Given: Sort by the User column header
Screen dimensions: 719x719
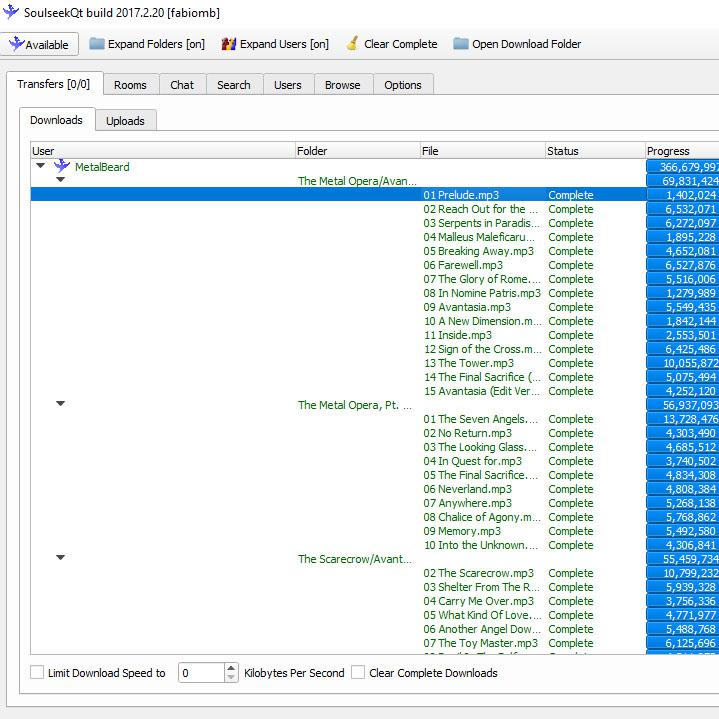Looking at the screenshot, I should click(163, 151).
